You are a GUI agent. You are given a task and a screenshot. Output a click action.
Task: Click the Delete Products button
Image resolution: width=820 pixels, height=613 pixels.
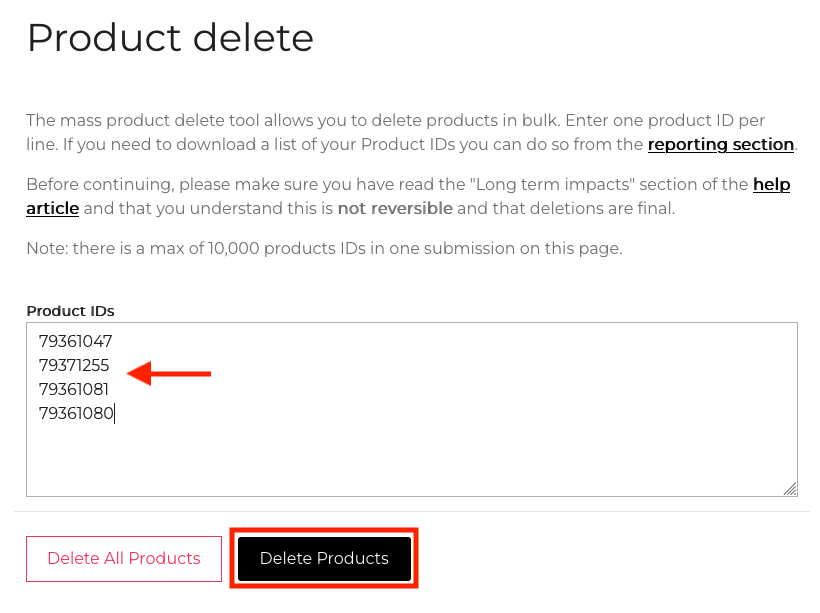tap(324, 558)
